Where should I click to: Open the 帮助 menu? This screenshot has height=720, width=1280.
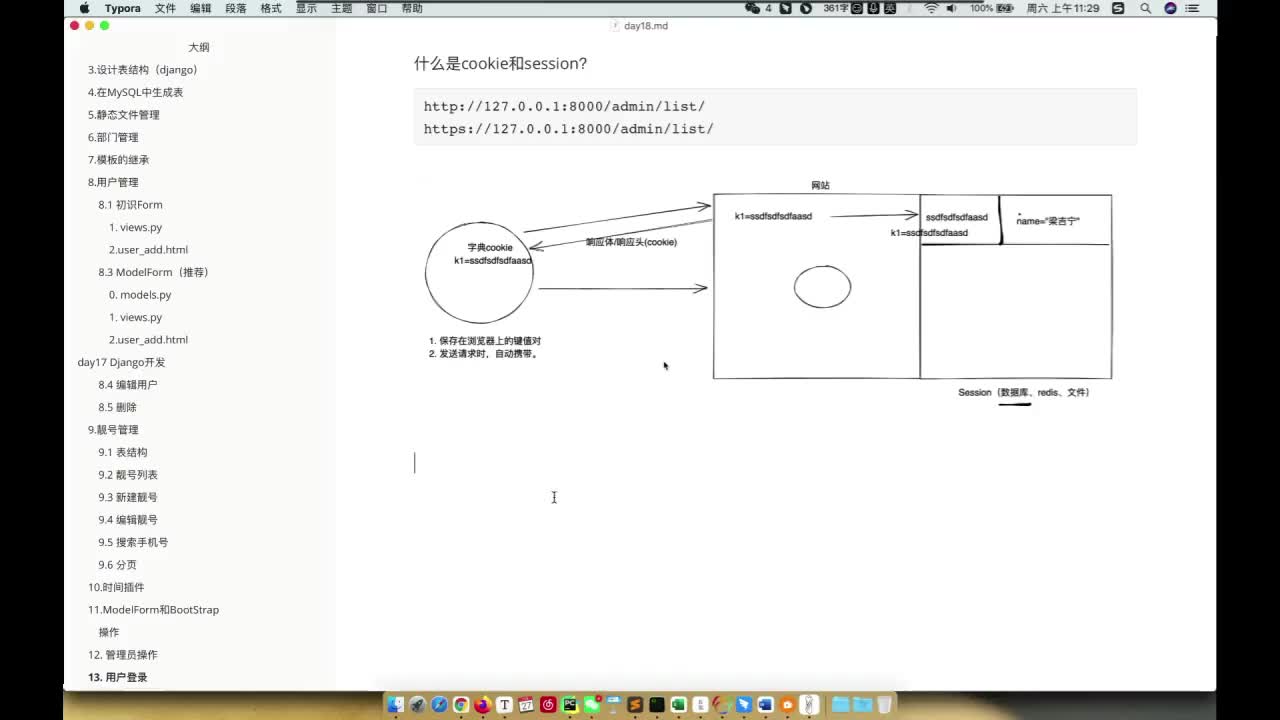pos(411,8)
